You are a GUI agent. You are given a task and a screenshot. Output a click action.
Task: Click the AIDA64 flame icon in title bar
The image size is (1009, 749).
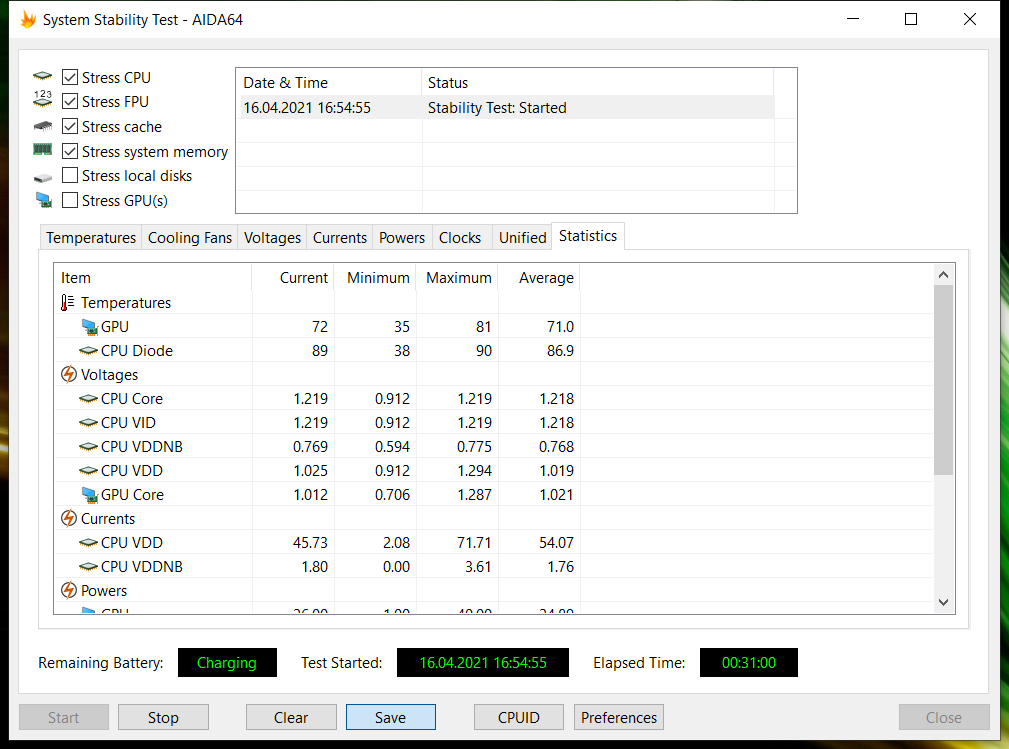(28, 19)
